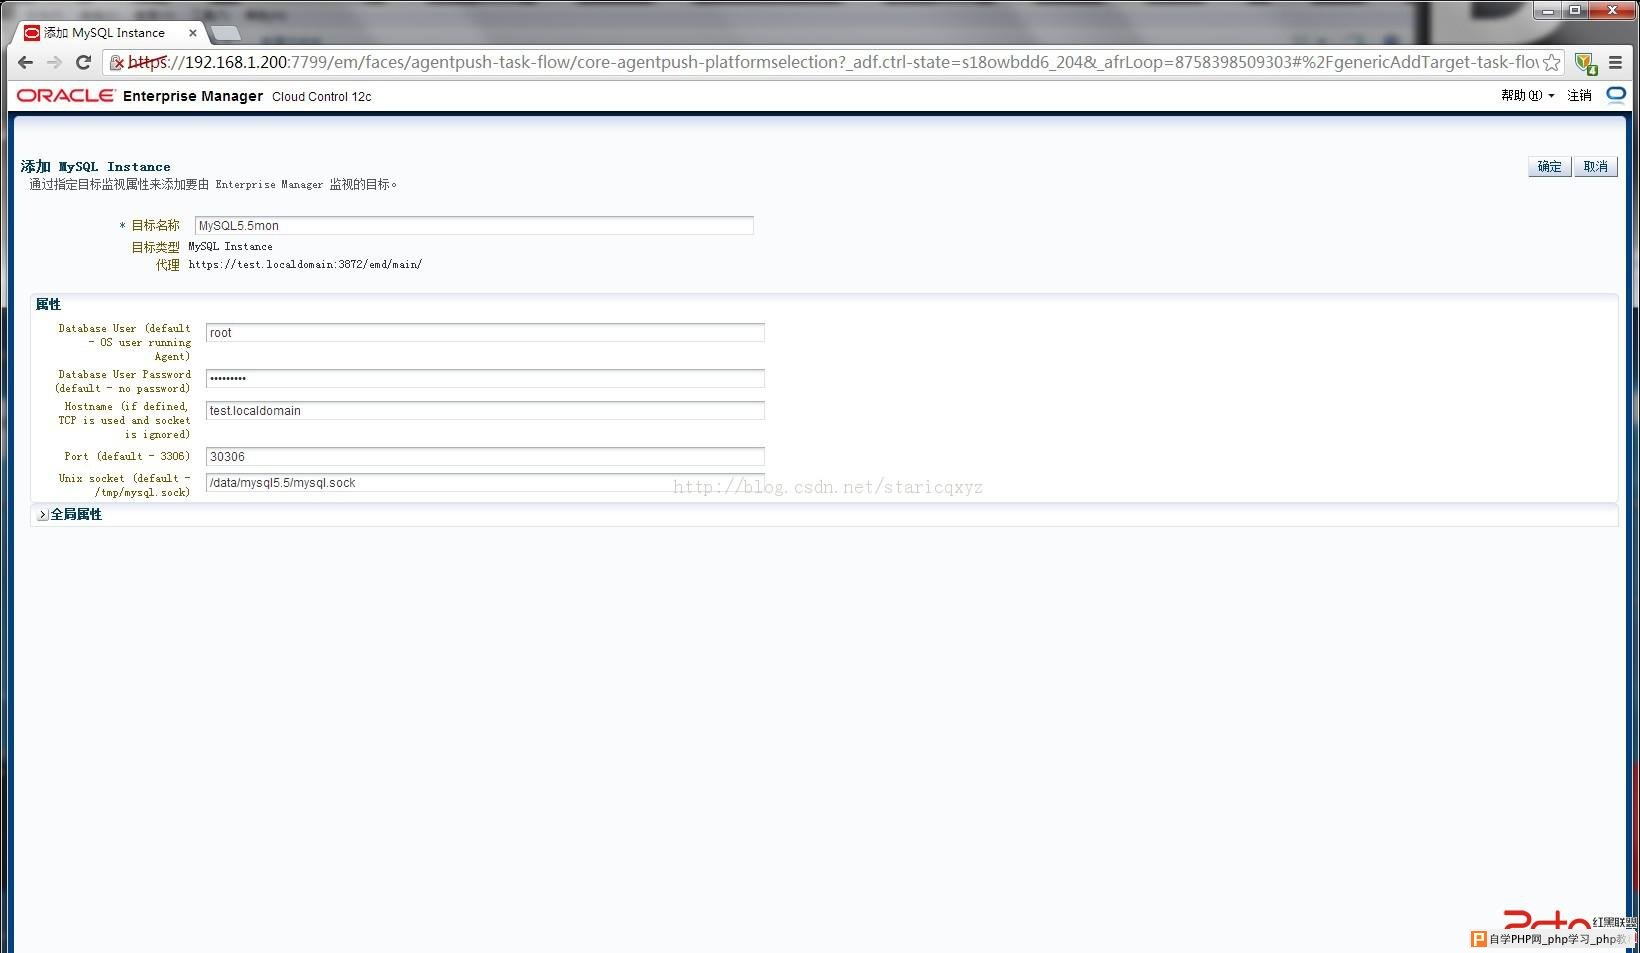
Task: Click the Port input field
Action: (x=485, y=457)
